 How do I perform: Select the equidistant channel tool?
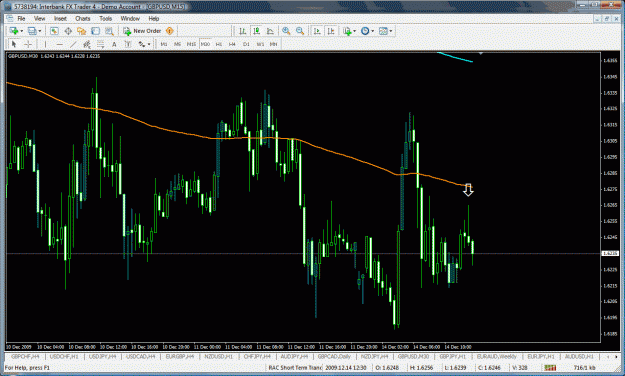87,44
